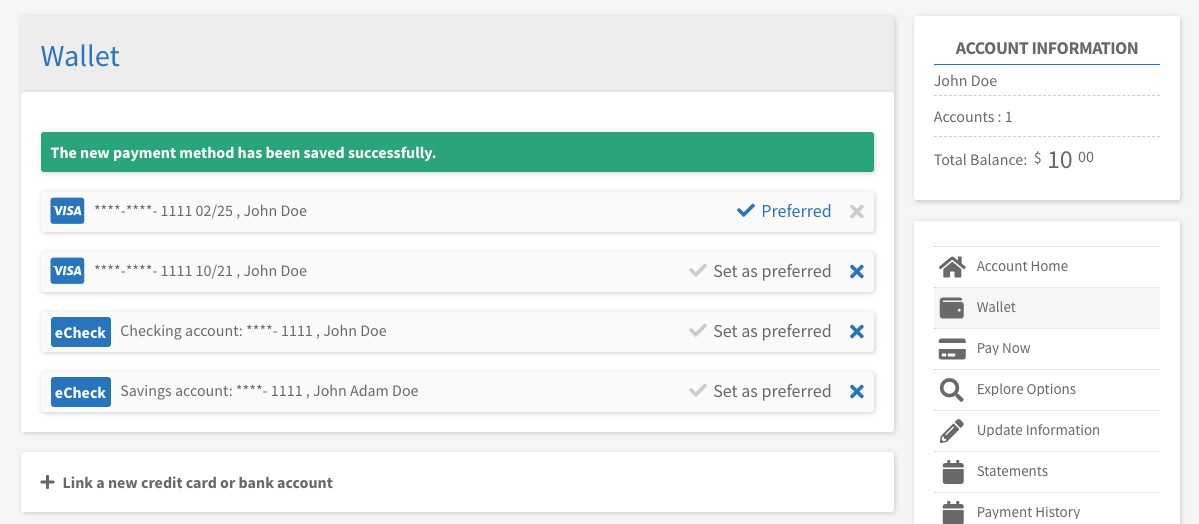Image resolution: width=1199 pixels, height=524 pixels.
Task: Click the Statements calendar icon
Action: pyautogui.click(x=952, y=471)
